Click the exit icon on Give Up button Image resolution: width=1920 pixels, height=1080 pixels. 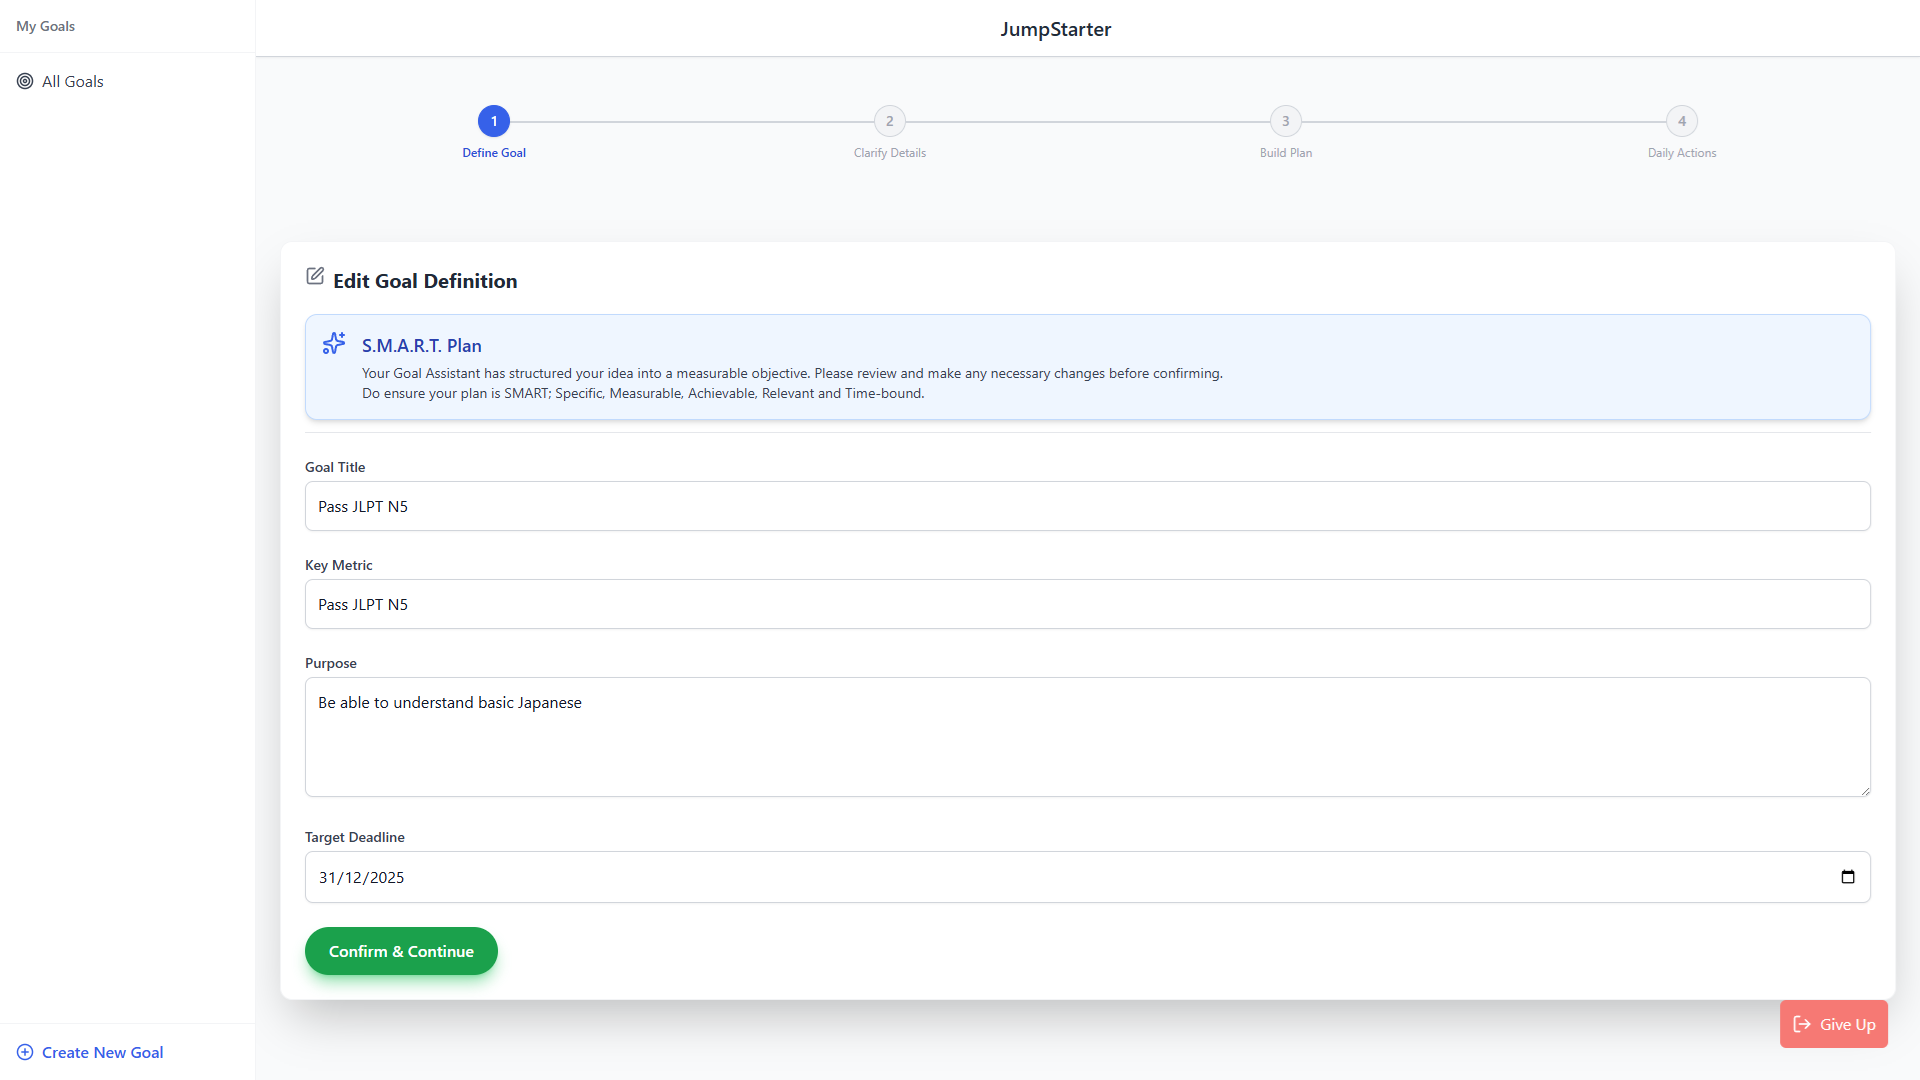(x=1802, y=1024)
